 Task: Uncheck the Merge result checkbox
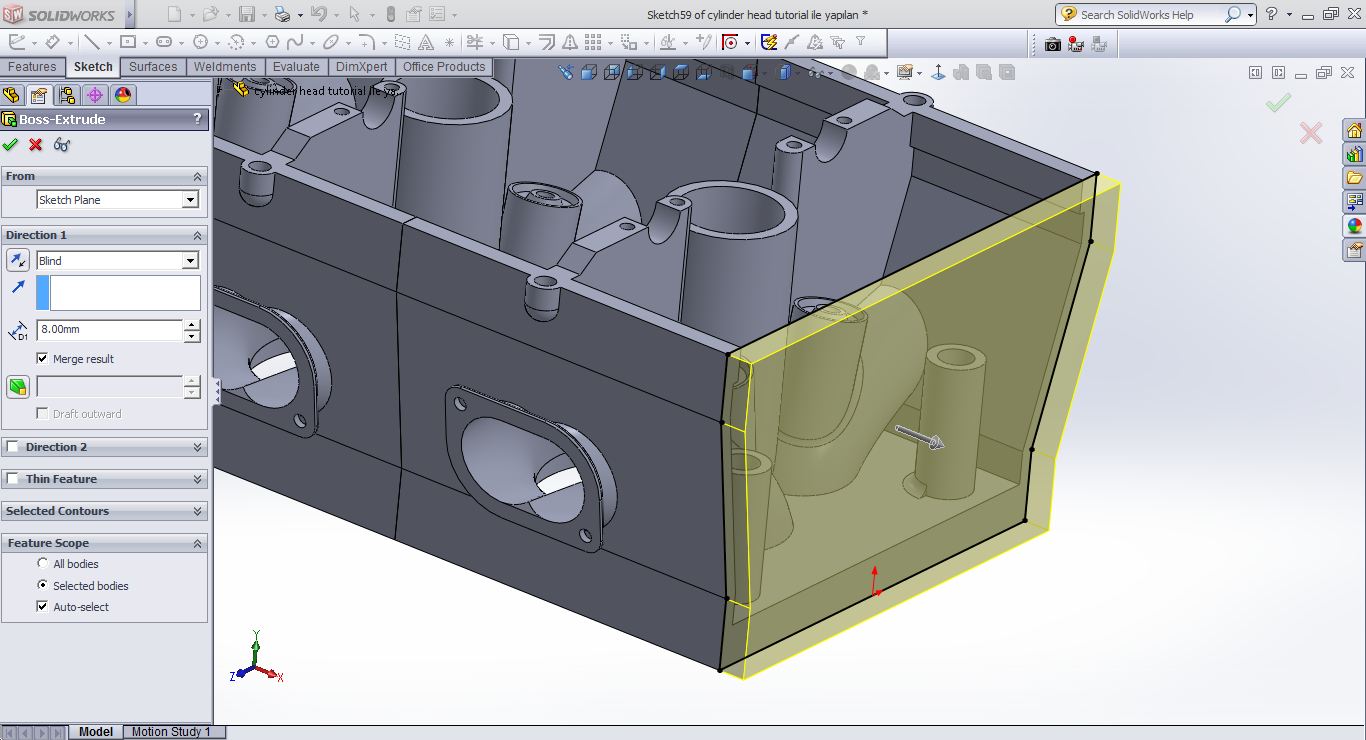(x=42, y=358)
